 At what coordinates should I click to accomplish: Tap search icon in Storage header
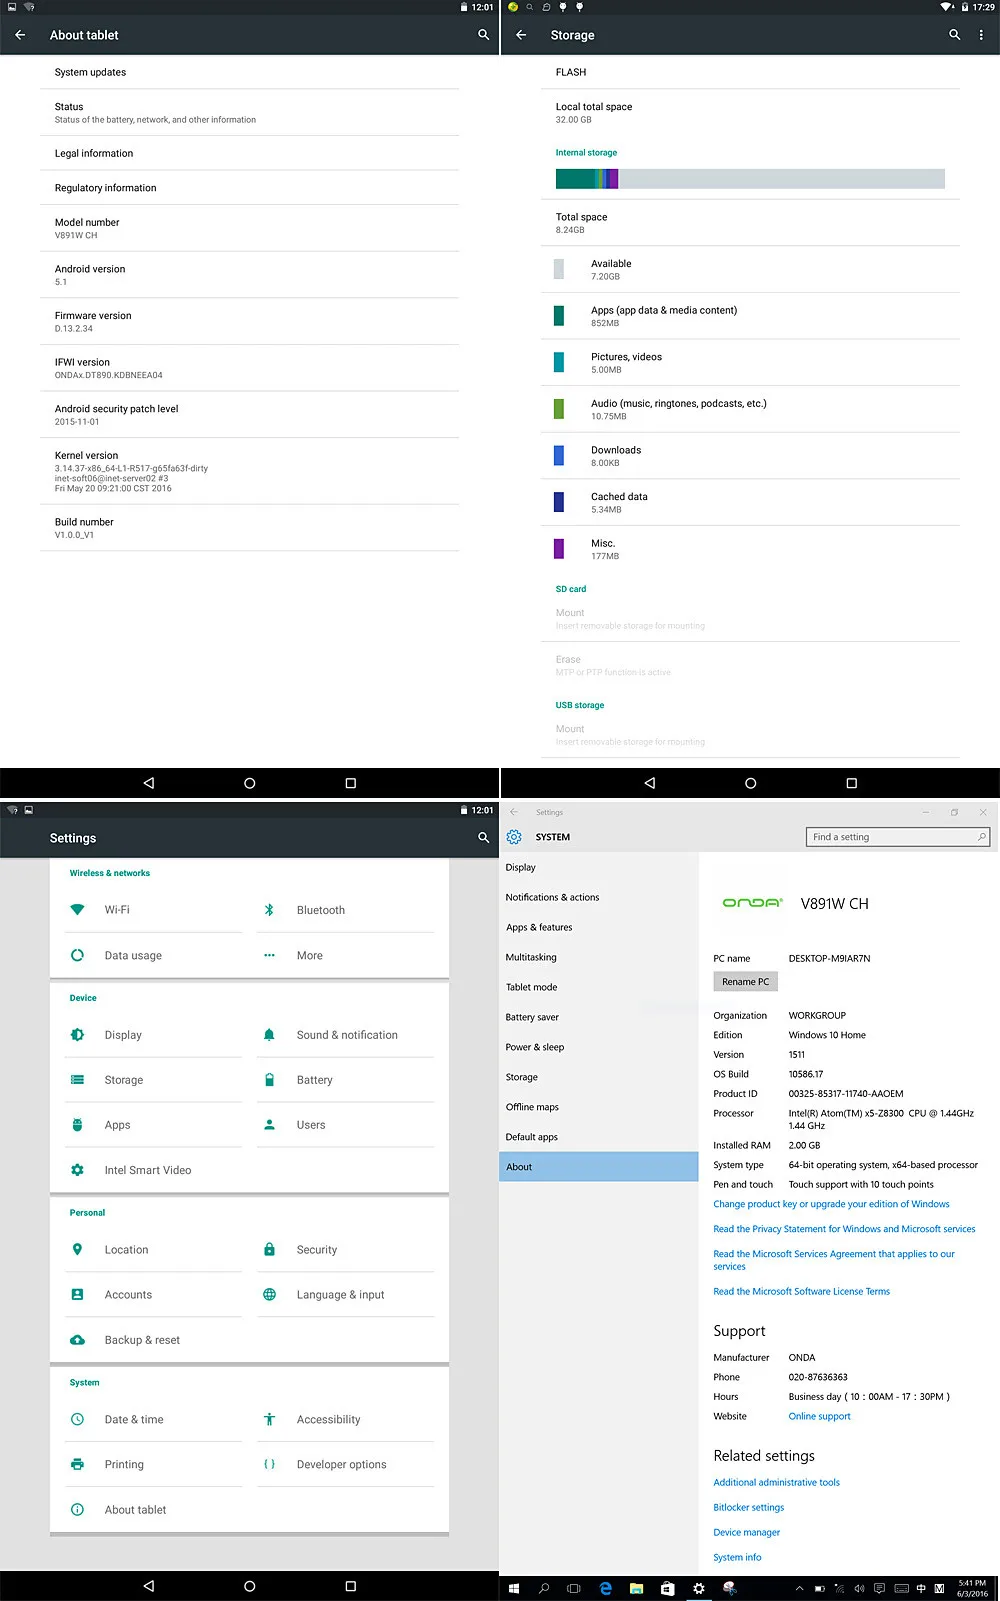[955, 35]
